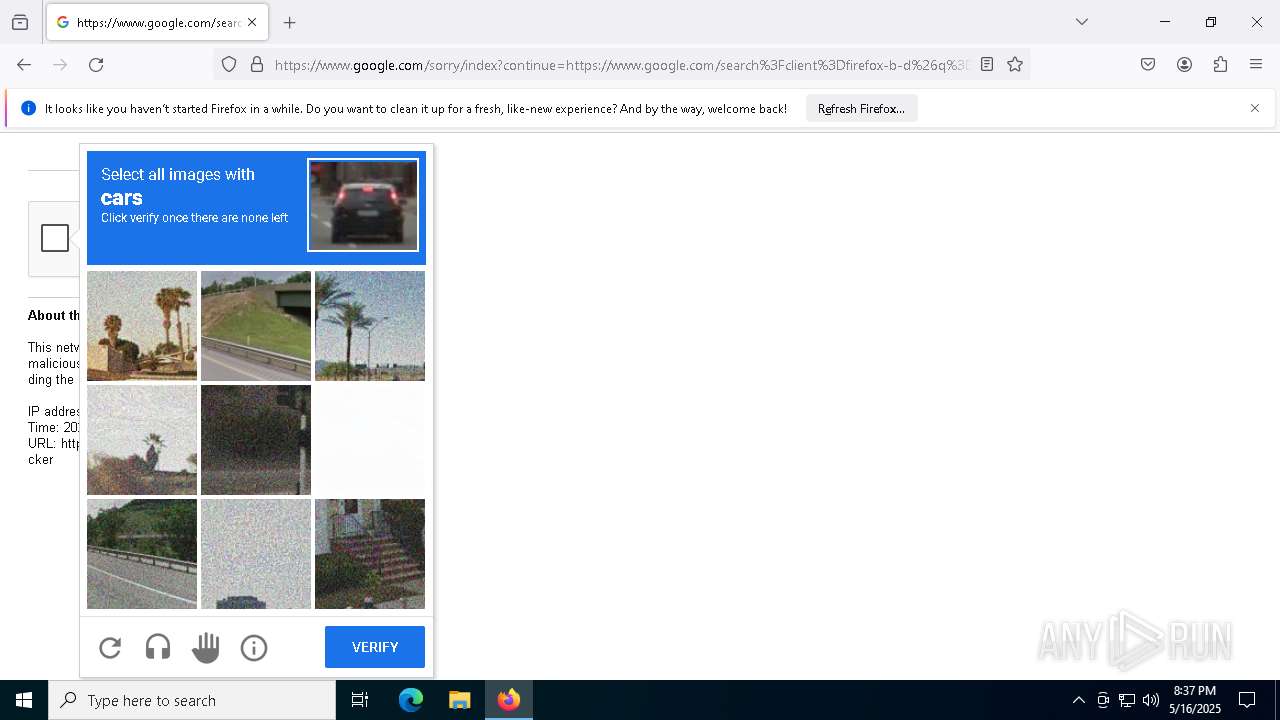Select the dark pole tile
1280x720 pixels.
pos(256,440)
